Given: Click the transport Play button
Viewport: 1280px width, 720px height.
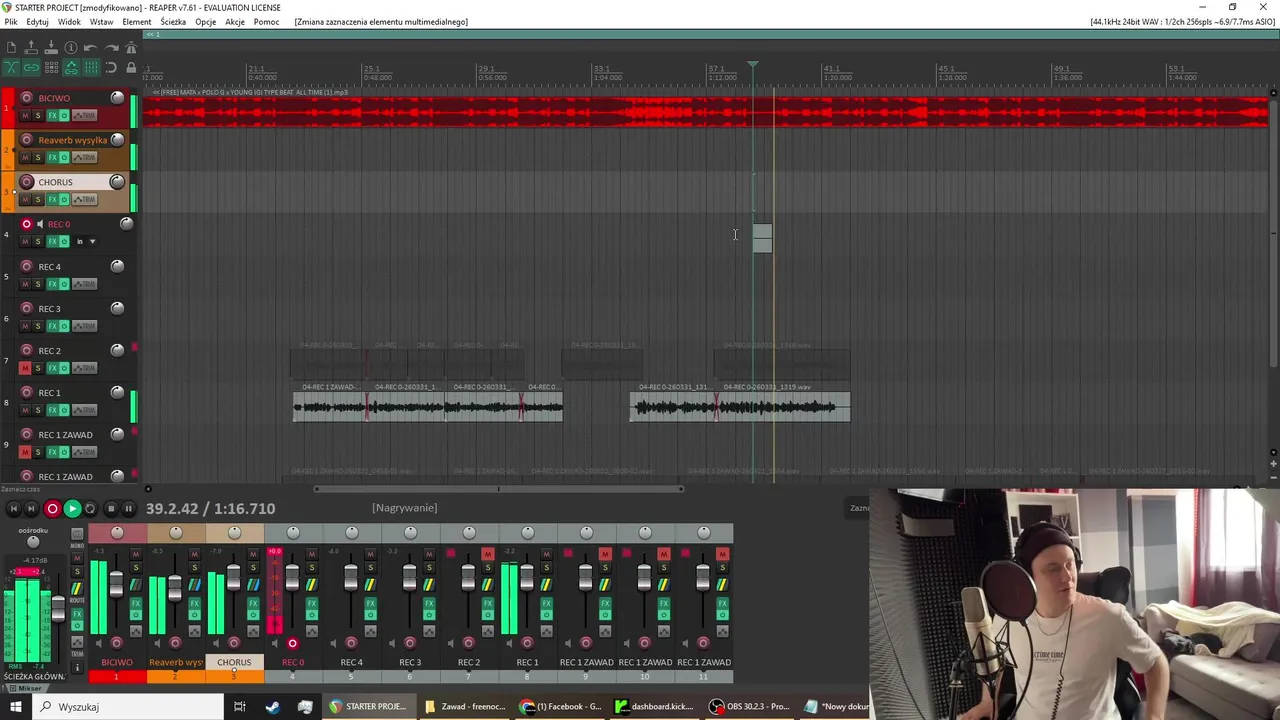Looking at the screenshot, I should (72, 509).
